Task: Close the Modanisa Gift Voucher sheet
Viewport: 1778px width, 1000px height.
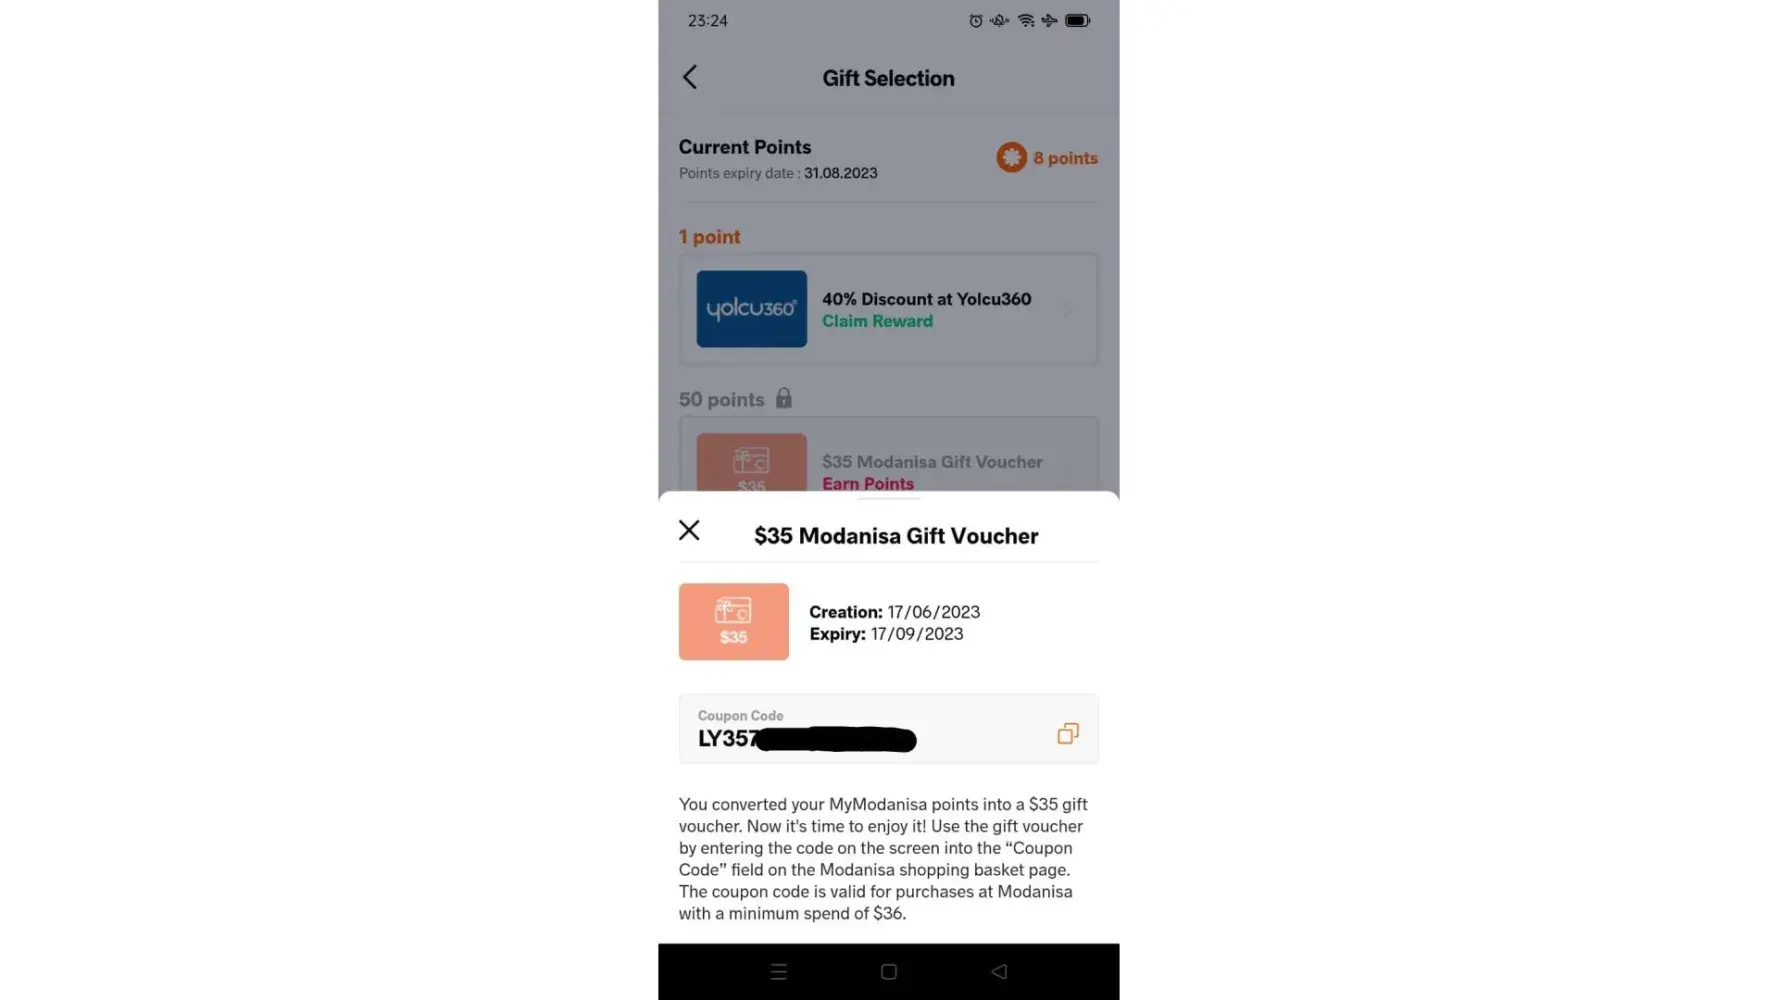Action: [689, 530]
